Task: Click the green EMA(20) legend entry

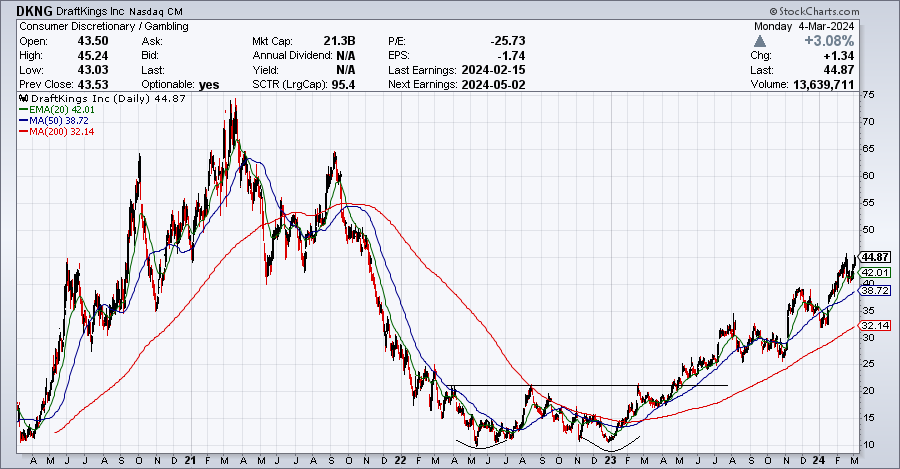Action: point(57,110)
